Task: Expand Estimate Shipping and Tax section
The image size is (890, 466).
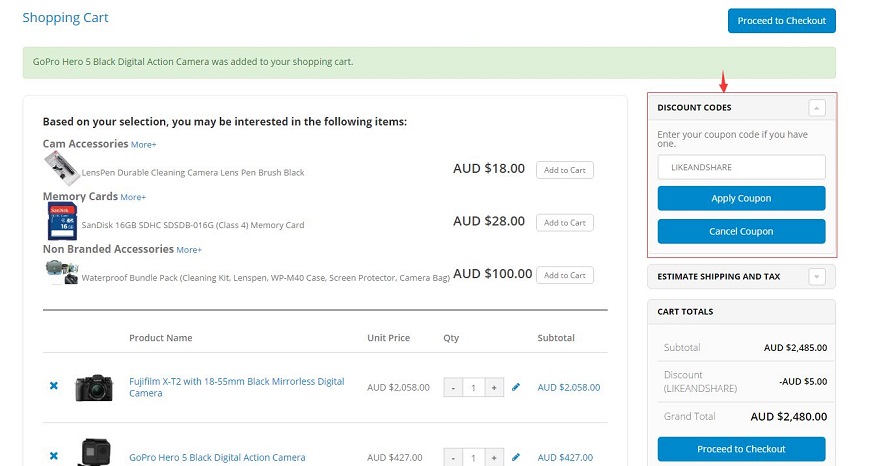Action: pyautogui.click(x=817, y=277)
